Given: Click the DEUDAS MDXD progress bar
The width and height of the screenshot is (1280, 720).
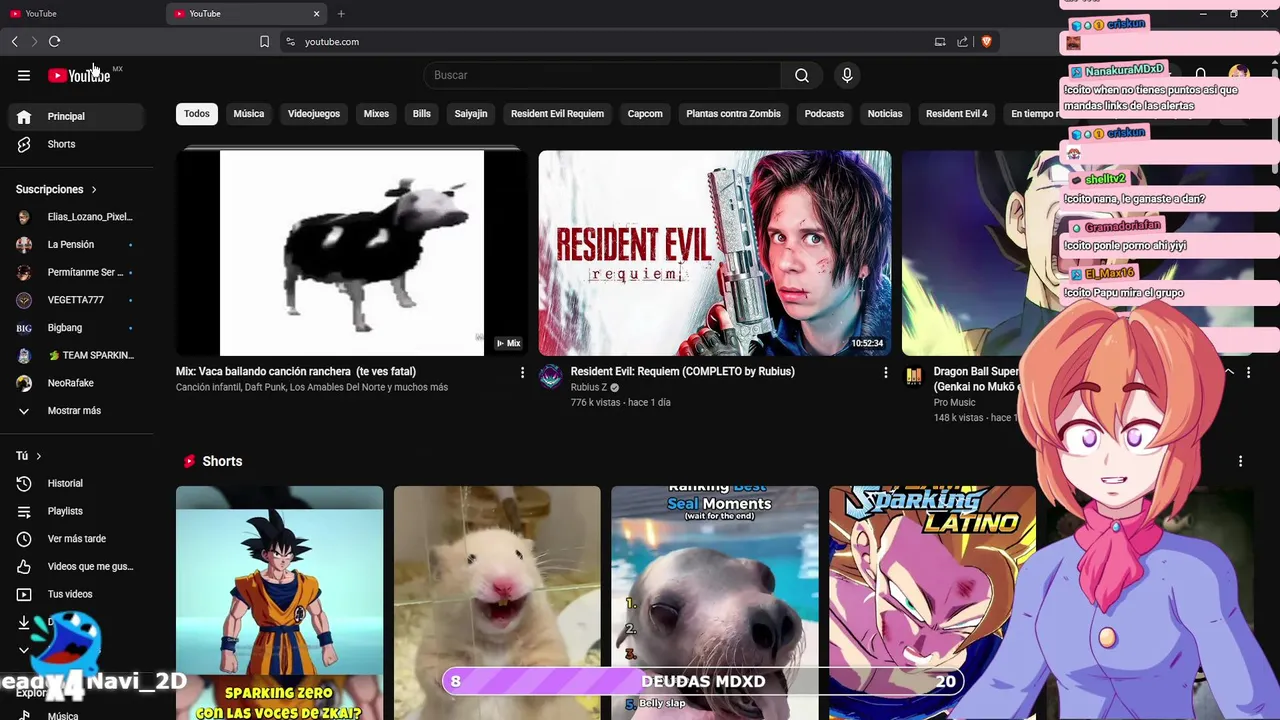Looking at the screenshot, I should (x=704, y=681).
